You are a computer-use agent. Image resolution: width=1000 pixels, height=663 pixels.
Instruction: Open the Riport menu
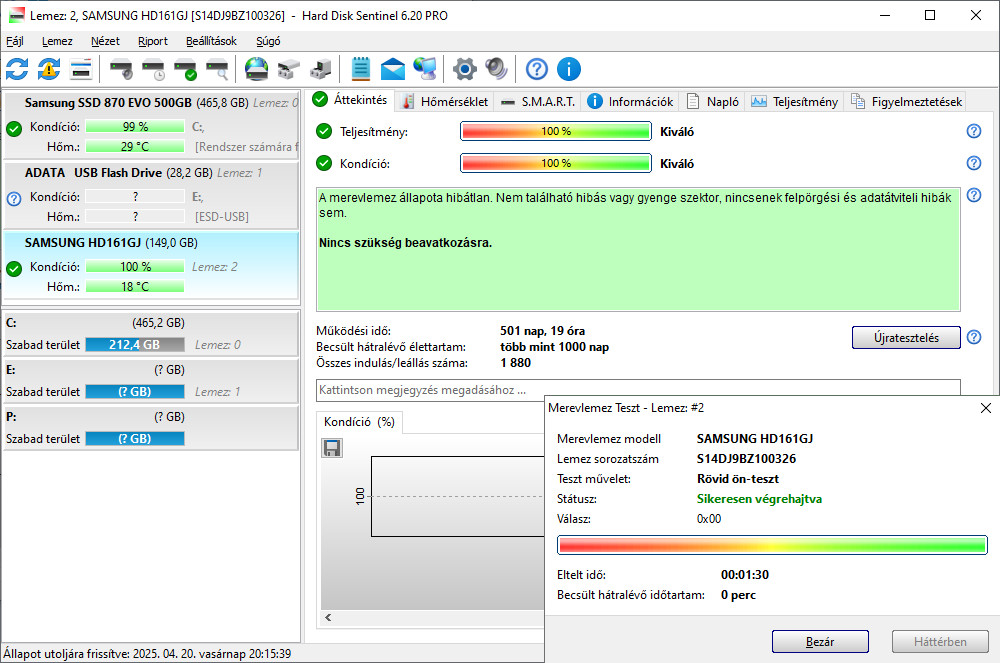[x=152, y=41]
